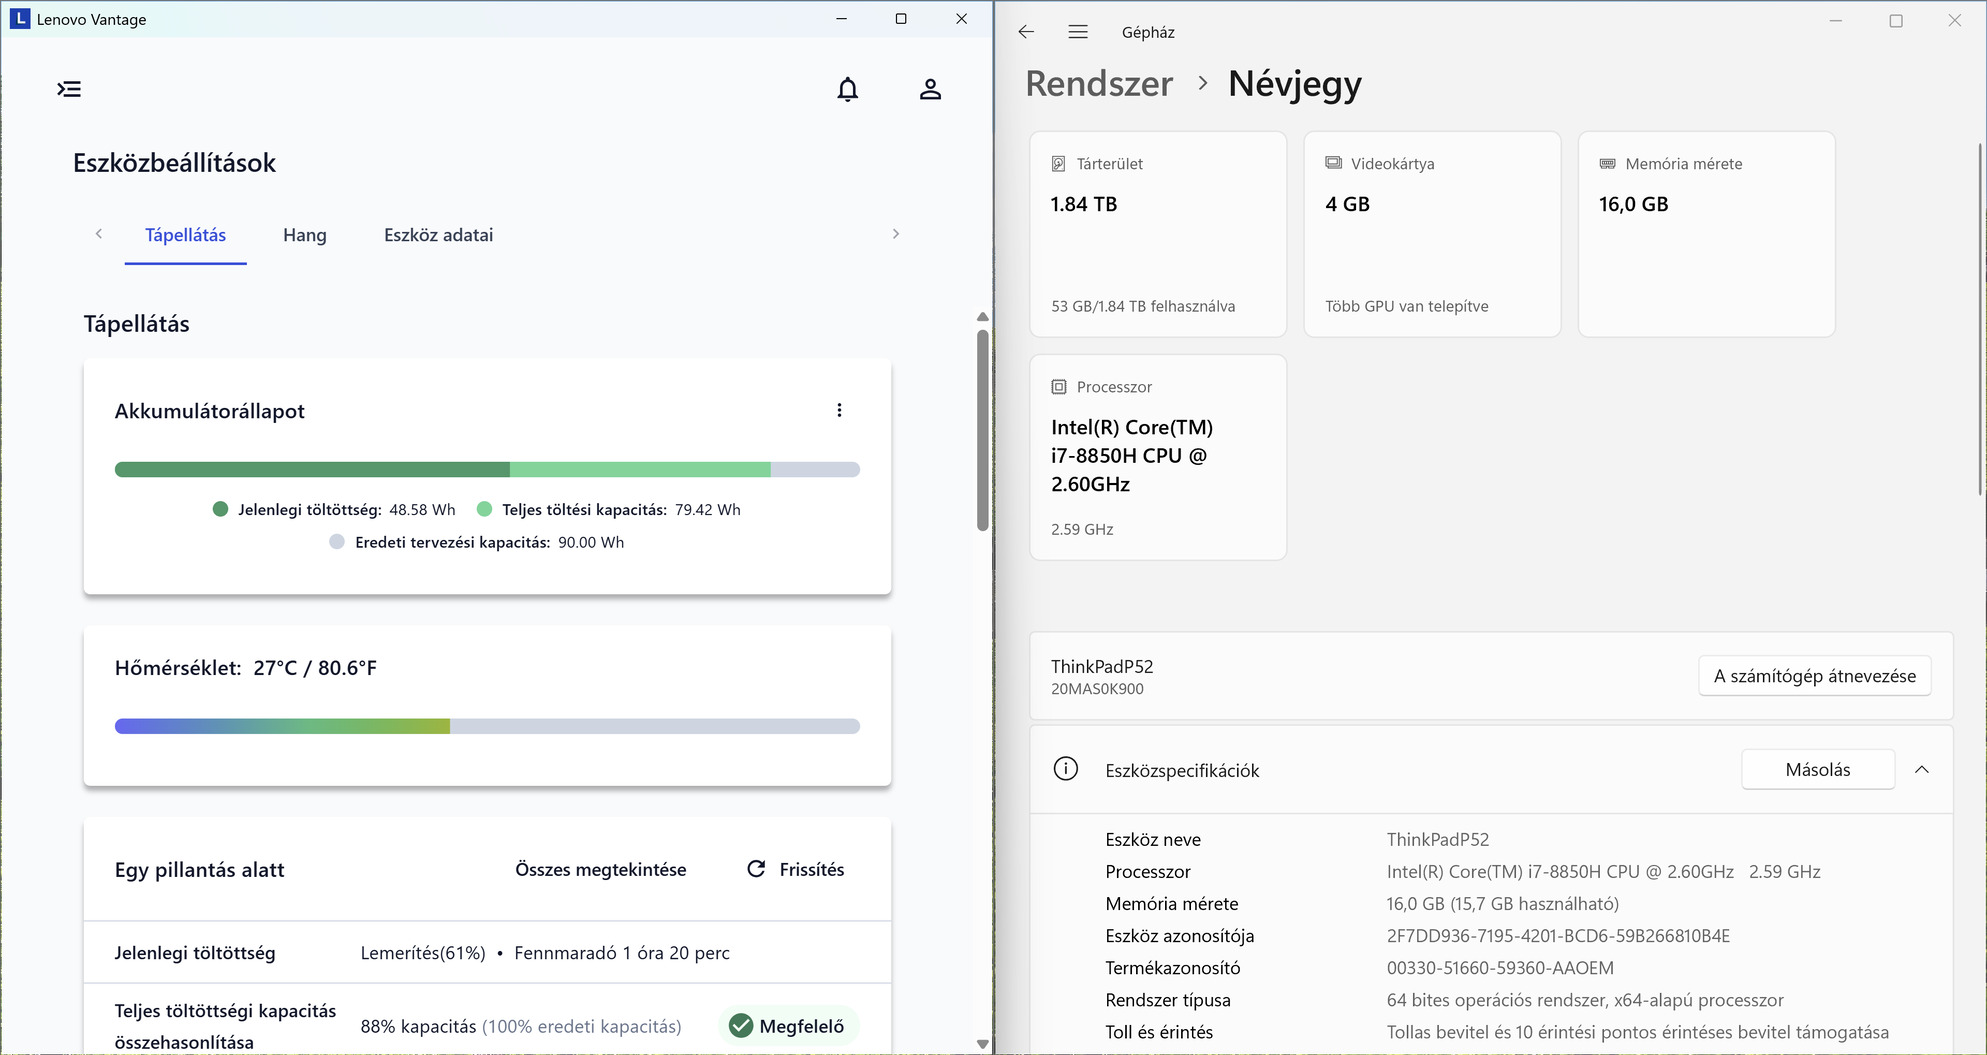Image resolution: width=1987 pixels, height=1055 pixels.
Task: Open Gépház hamburger navigation menu
Action: pos(1078,32)
